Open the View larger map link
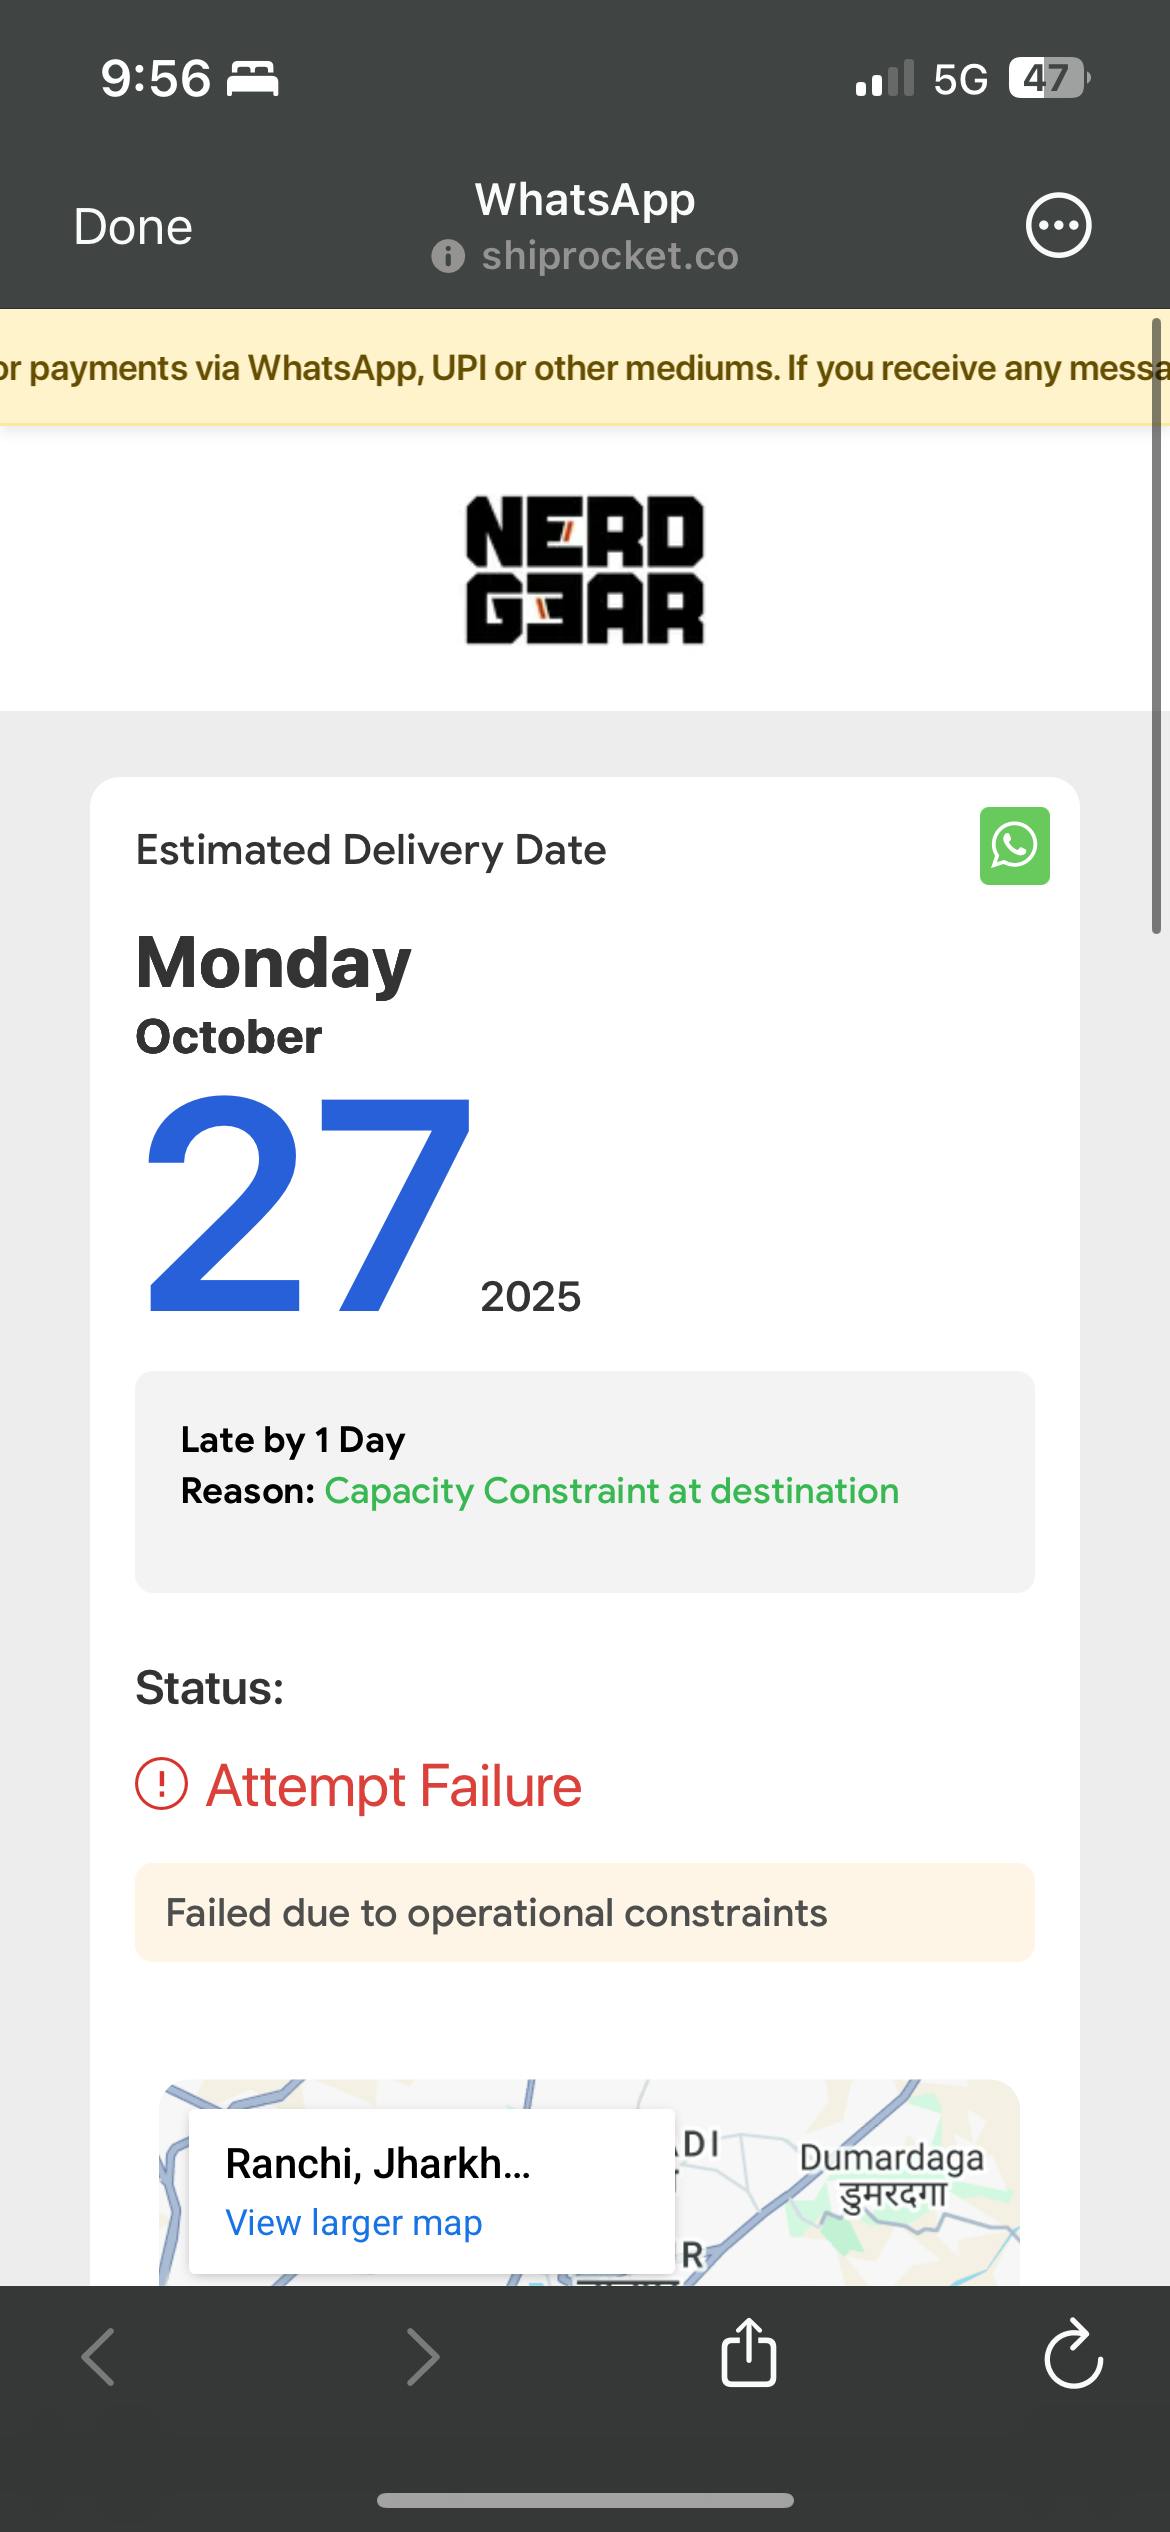 pos(354,2222)
